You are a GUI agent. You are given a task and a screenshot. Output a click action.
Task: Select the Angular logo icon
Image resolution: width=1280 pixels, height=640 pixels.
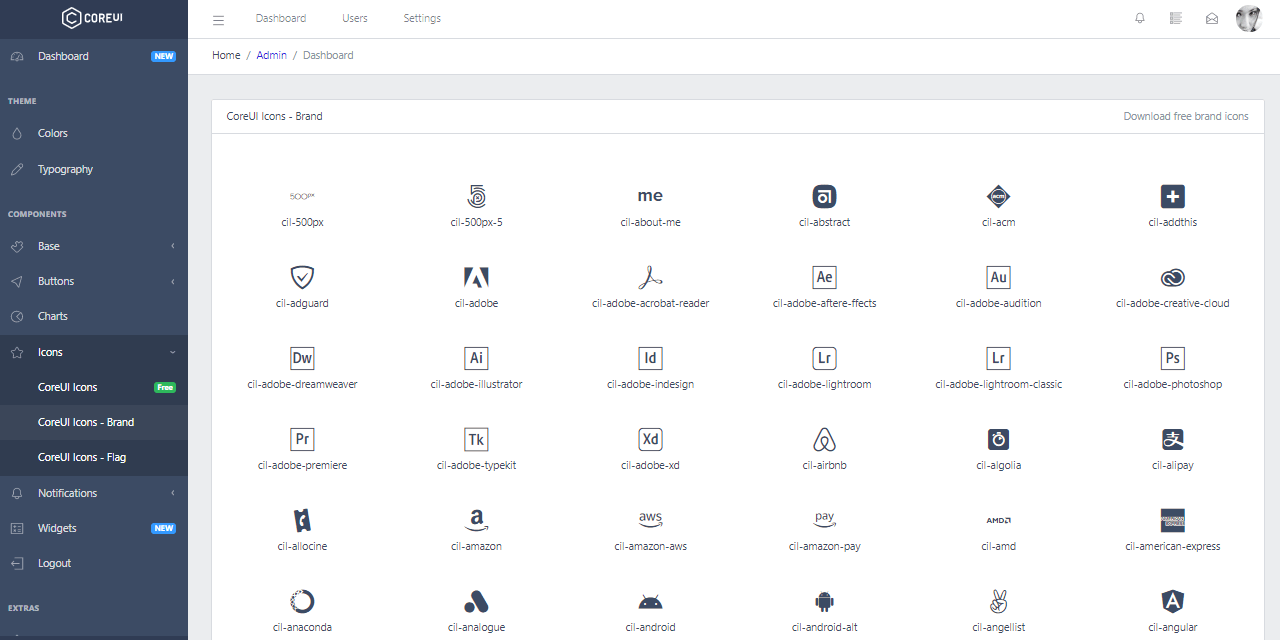pos(1172,601)
